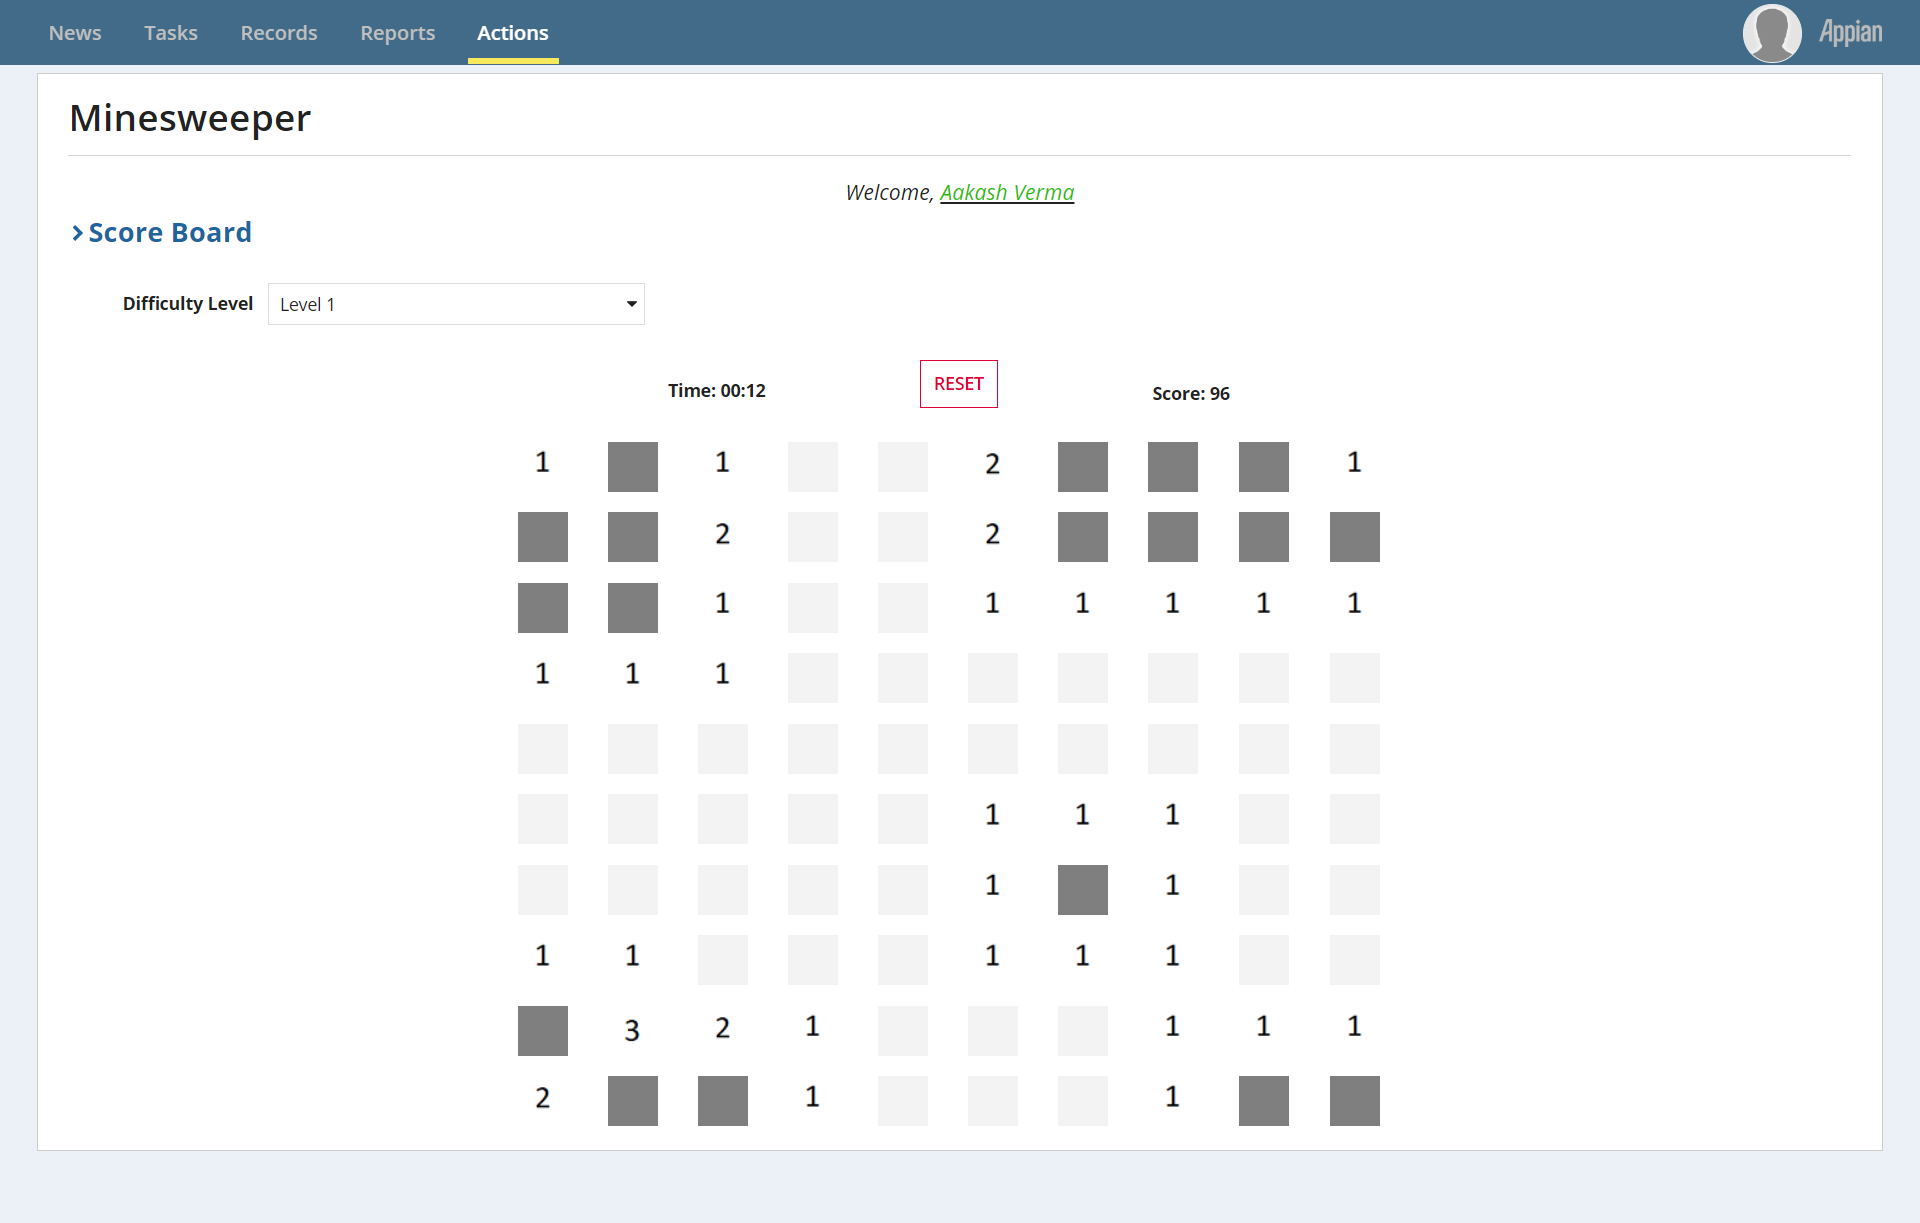Image resolution: width=1920 pixels, height=1223 pixels.
Task: Reveal the gray tile in the top row
Action: coord(632,466)
